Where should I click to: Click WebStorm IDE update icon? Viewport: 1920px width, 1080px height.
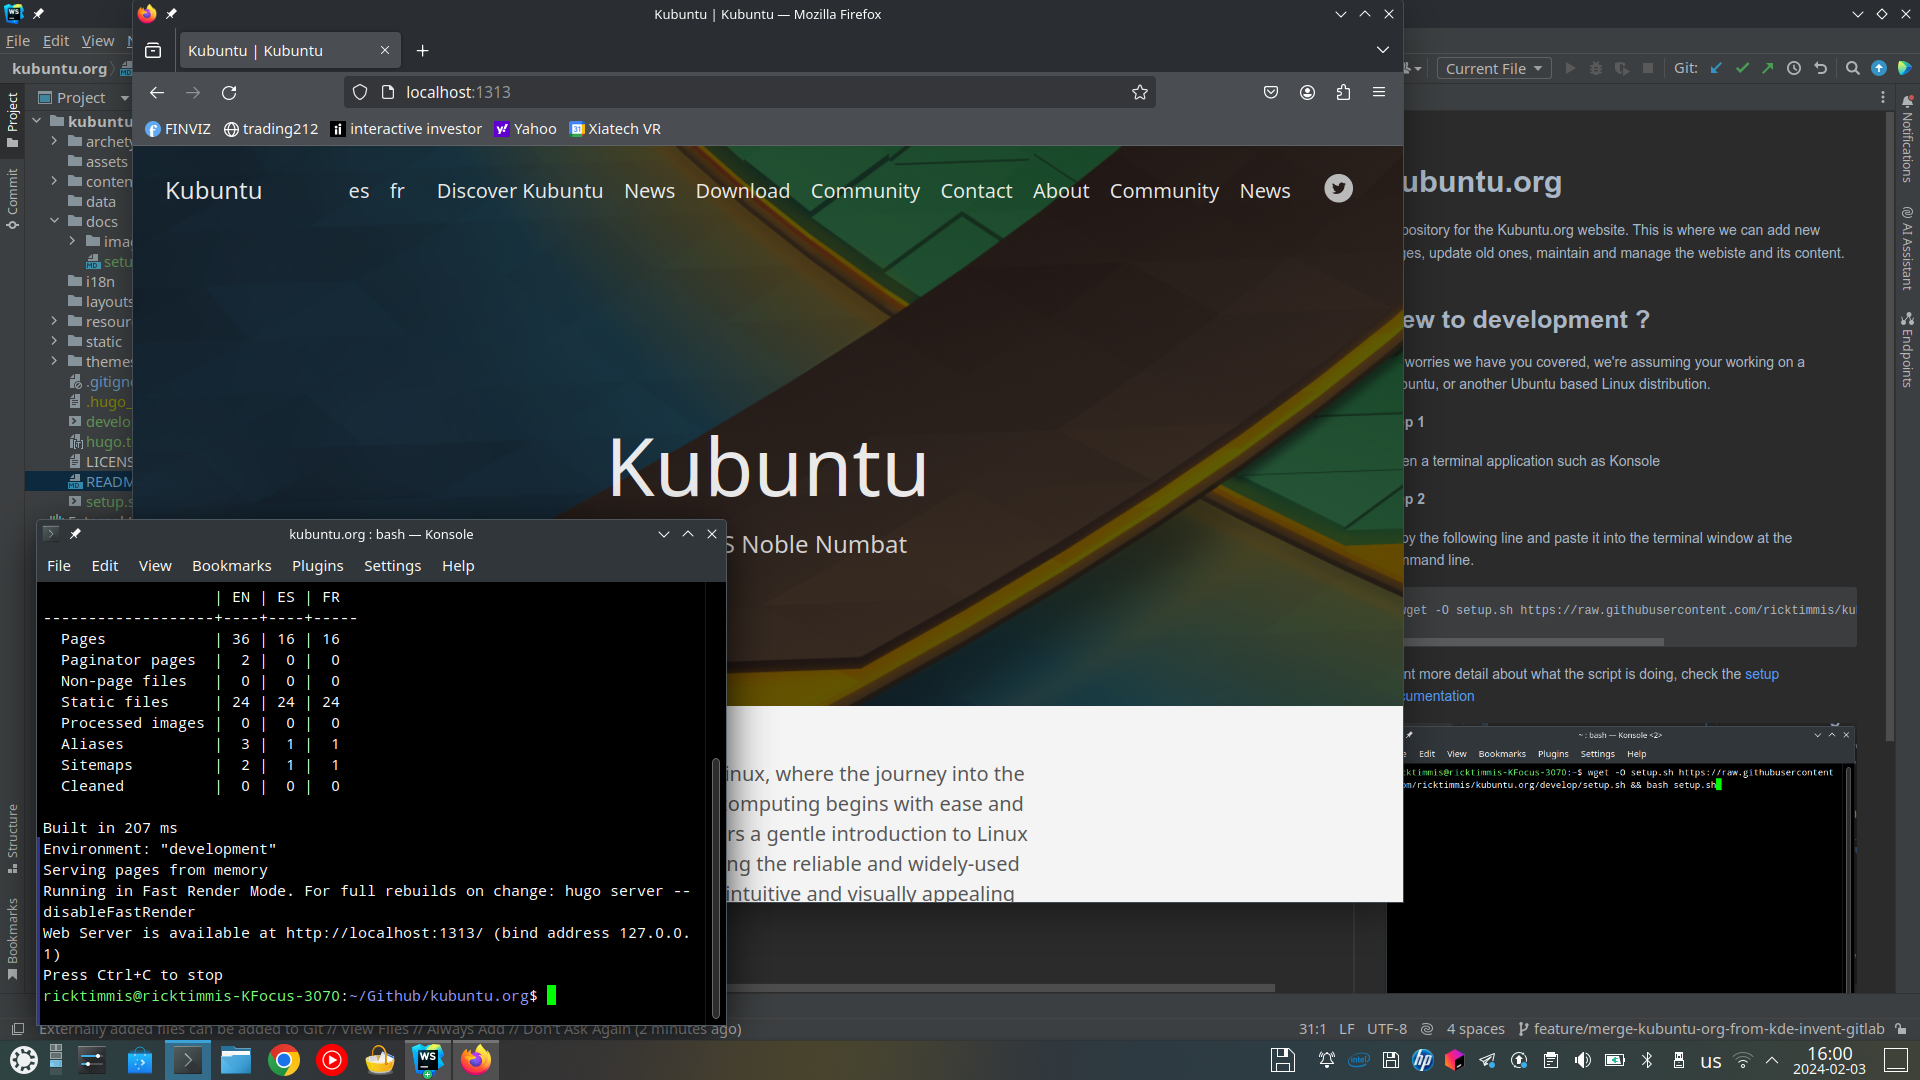pos(1879,68)
